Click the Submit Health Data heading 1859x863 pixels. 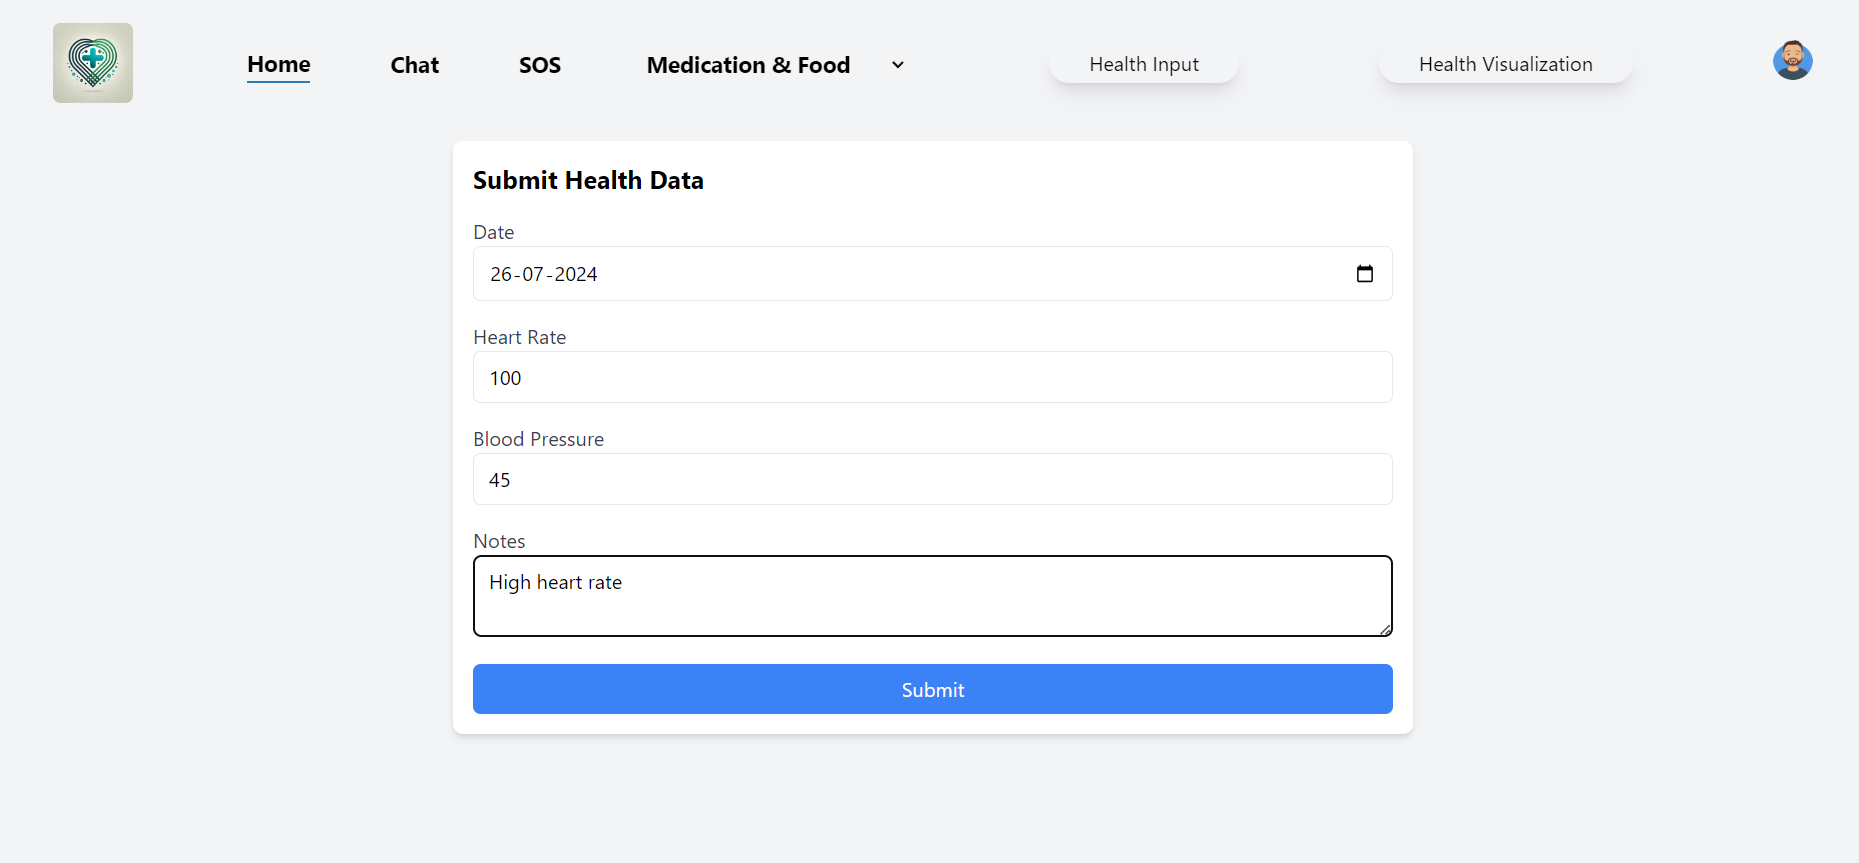(588, 181)
